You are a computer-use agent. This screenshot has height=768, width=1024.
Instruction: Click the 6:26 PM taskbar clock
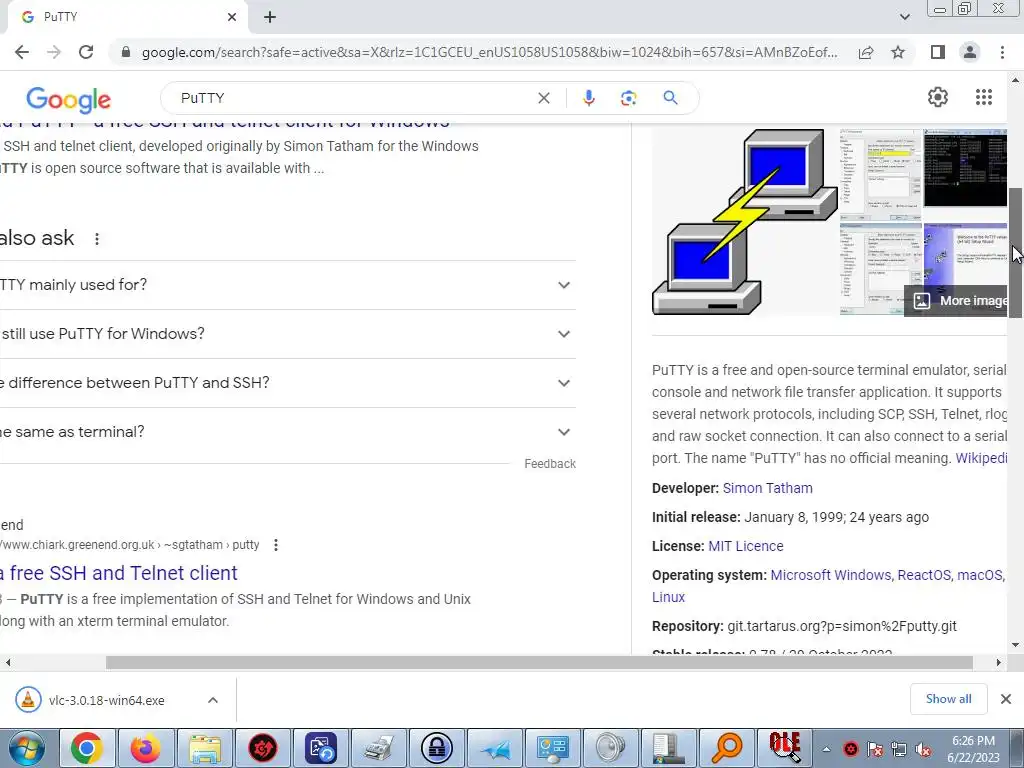tap(973, 748)
